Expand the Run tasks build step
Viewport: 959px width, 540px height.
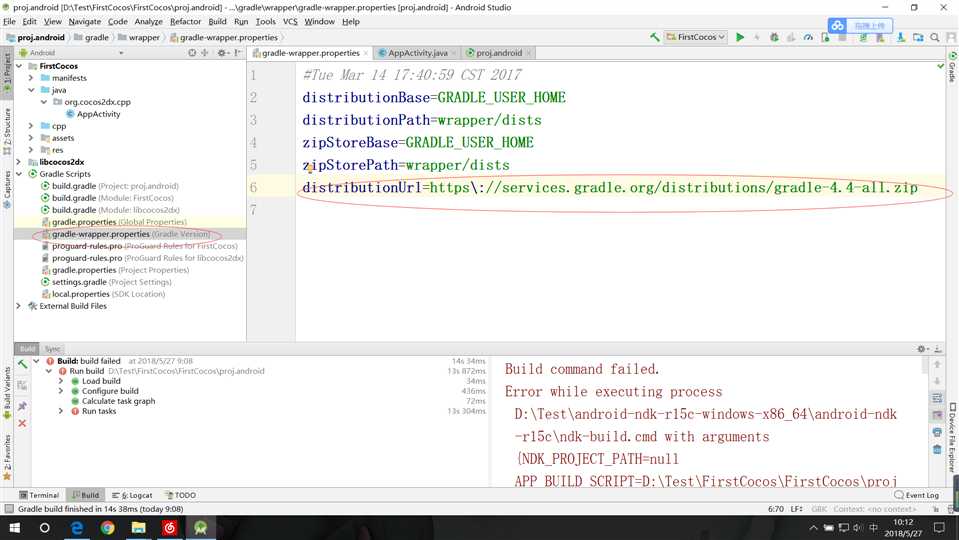(61, 411)
